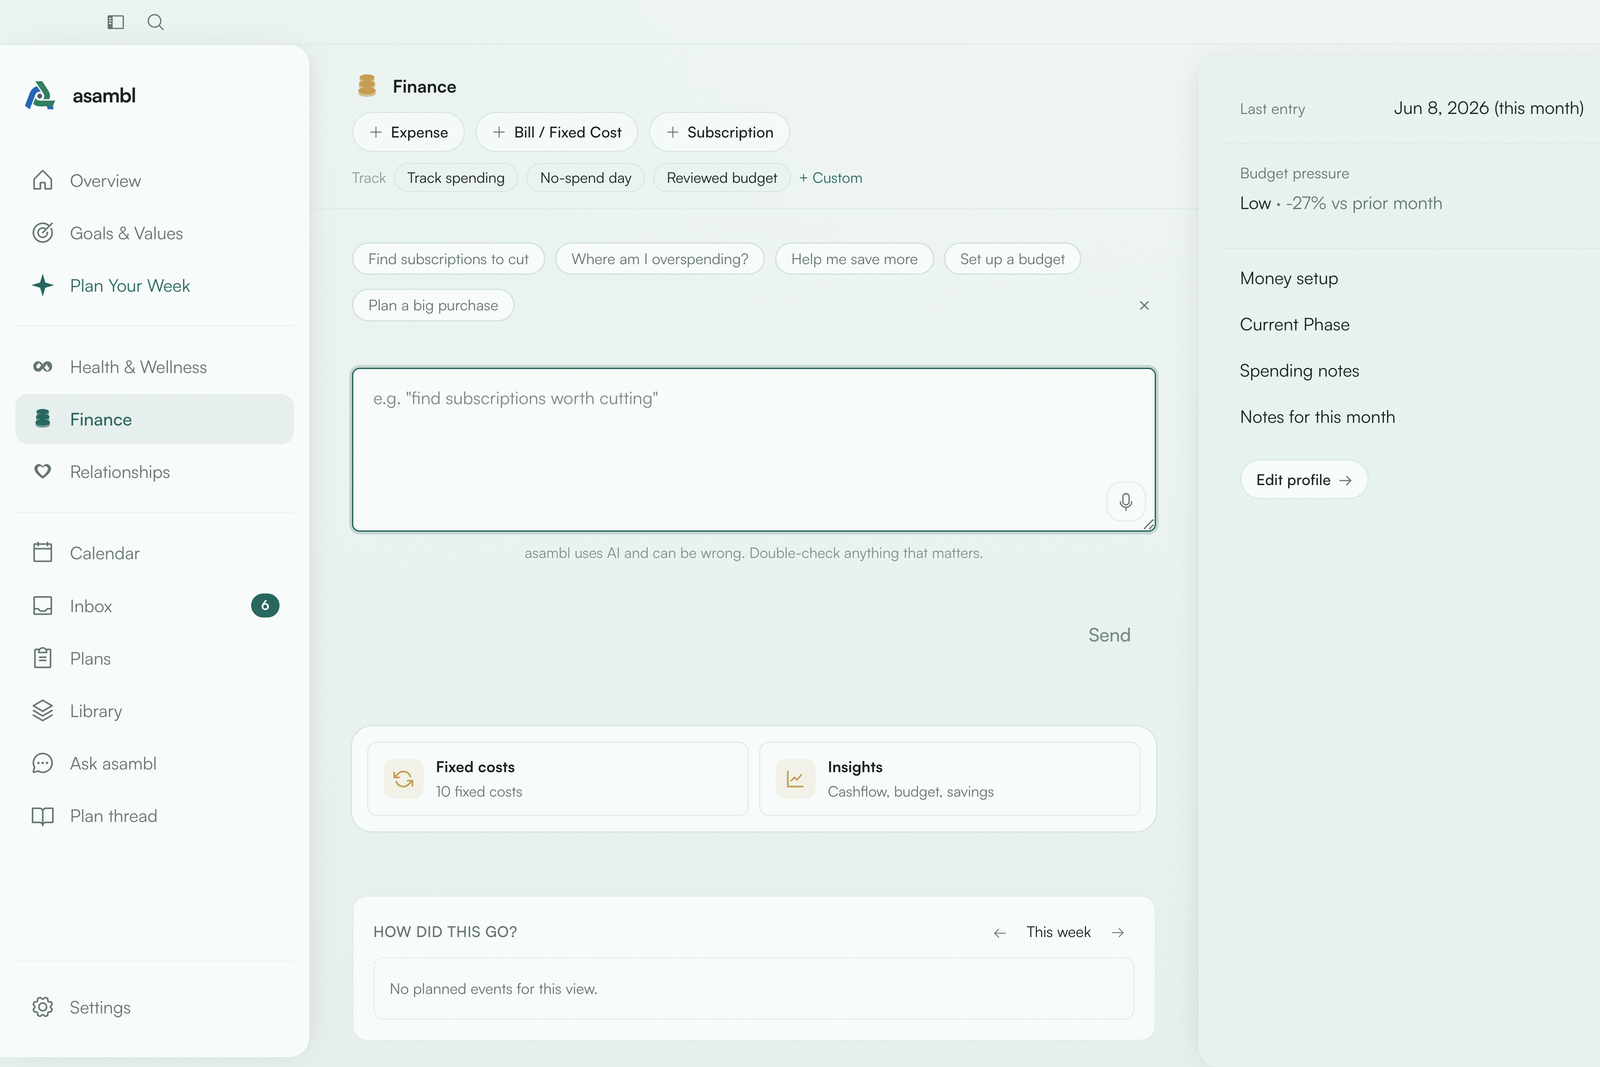Click the Finance coin-stack sidebar icon
Viewport: 1600px width, 1067px height.
[x=43, y=419]
